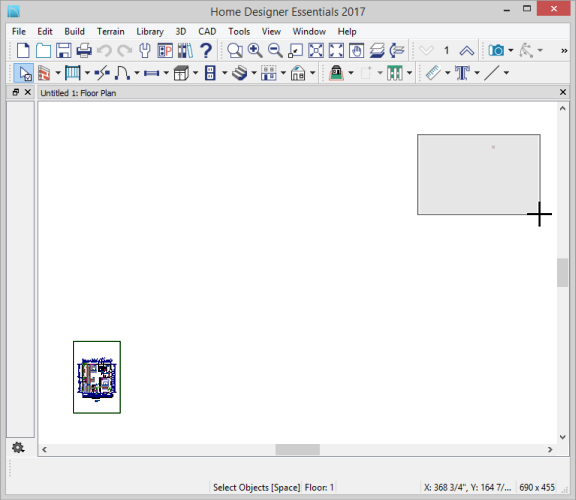Click 'Floor: 1' in status bar
Viewport: 576px width, 500px height.
pyautogui.click(x=319, y=488)
